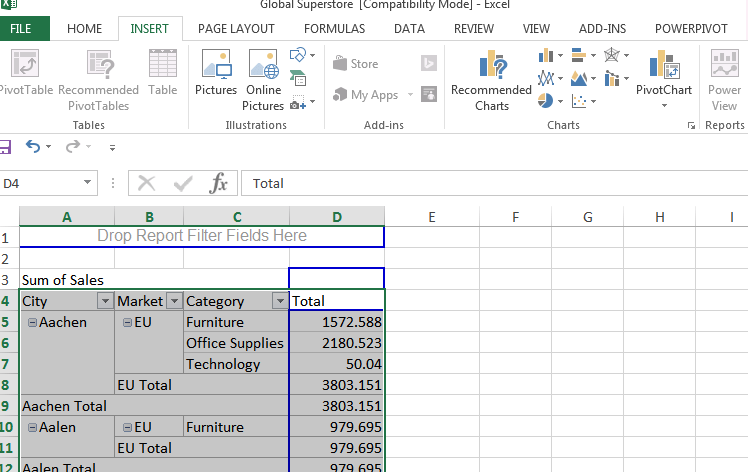Viewport: 748px width, 472px height.
Task: Open the Undo history dropdown arrow
Action: pyautogui.click(x=48, y=147)
